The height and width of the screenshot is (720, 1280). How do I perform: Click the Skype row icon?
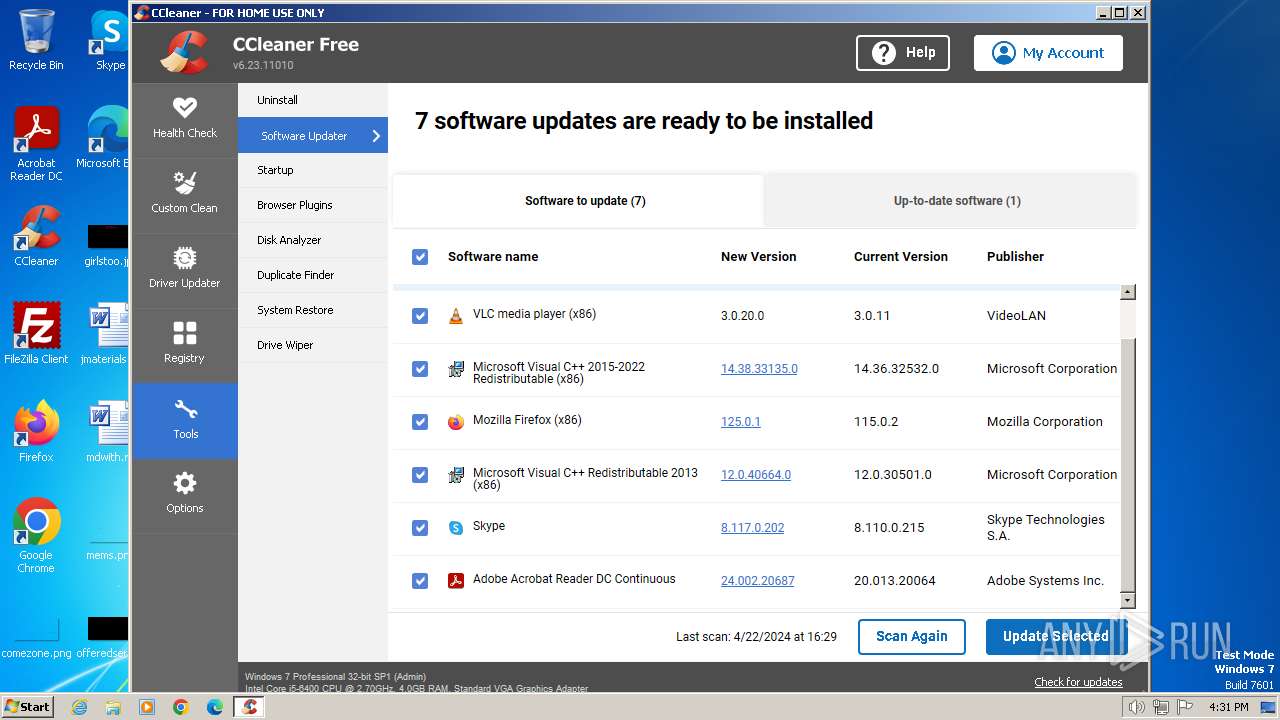pyautogui.click(x=456, y=527)
